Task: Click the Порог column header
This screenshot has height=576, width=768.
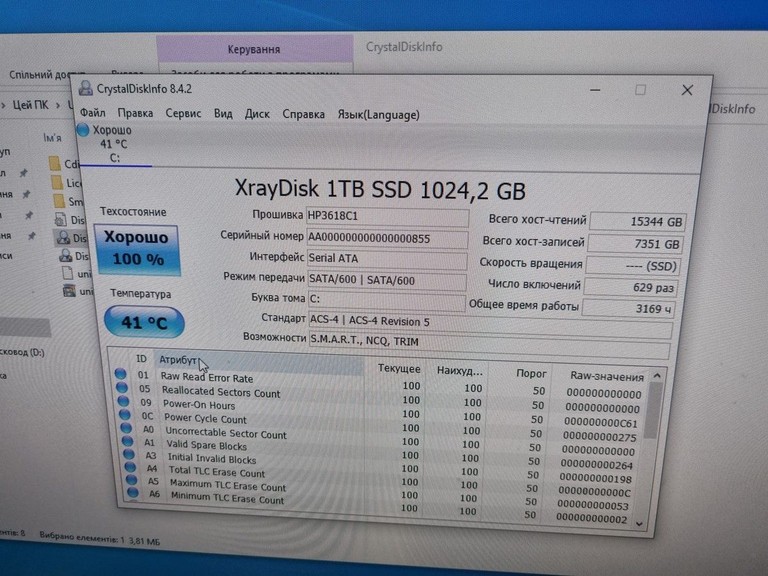Action: click(531, 373)
